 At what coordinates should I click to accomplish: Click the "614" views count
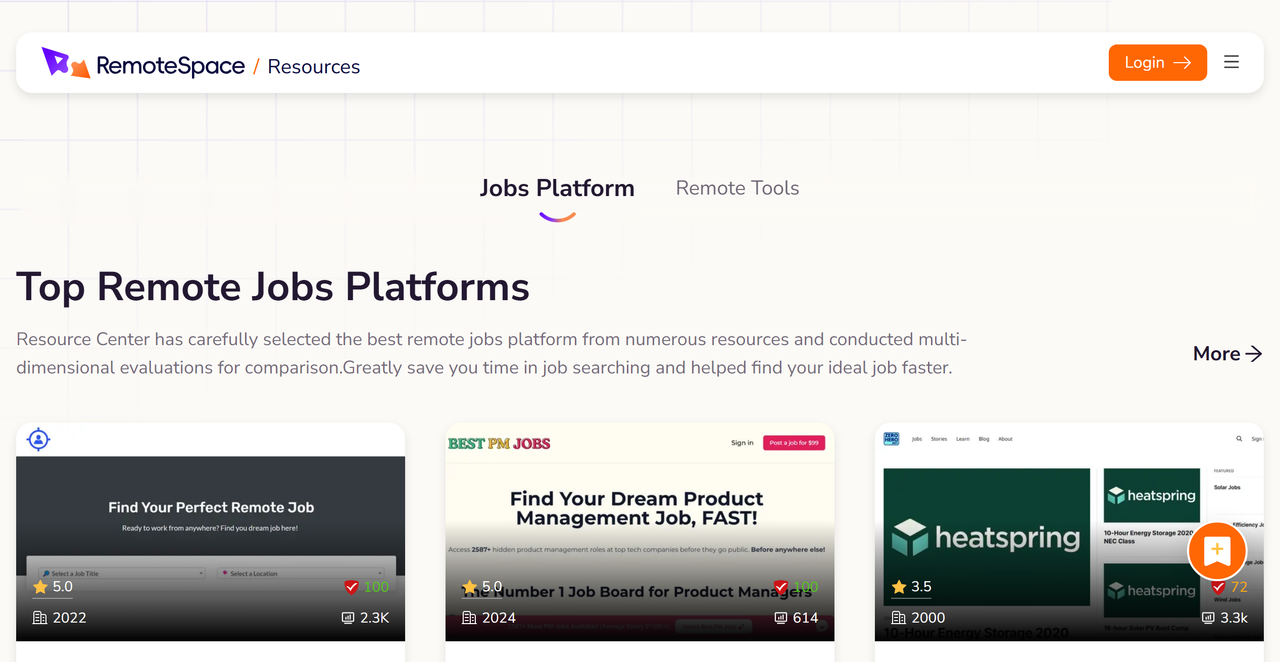coord(806,618)
